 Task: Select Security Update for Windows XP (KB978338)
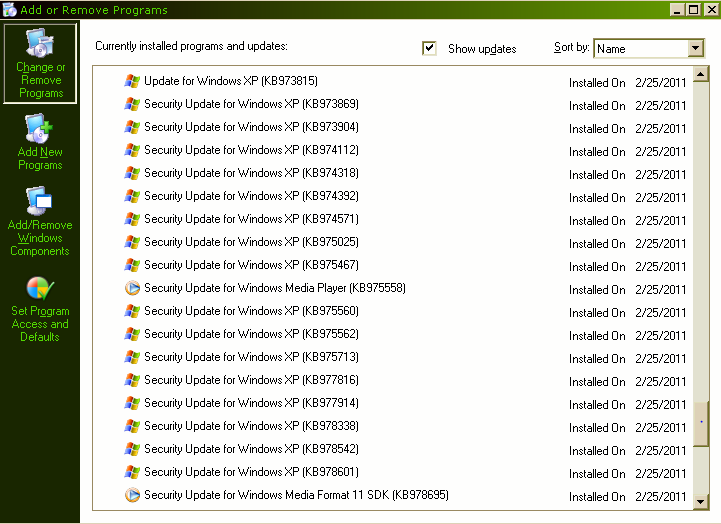(x=251, y=426)
